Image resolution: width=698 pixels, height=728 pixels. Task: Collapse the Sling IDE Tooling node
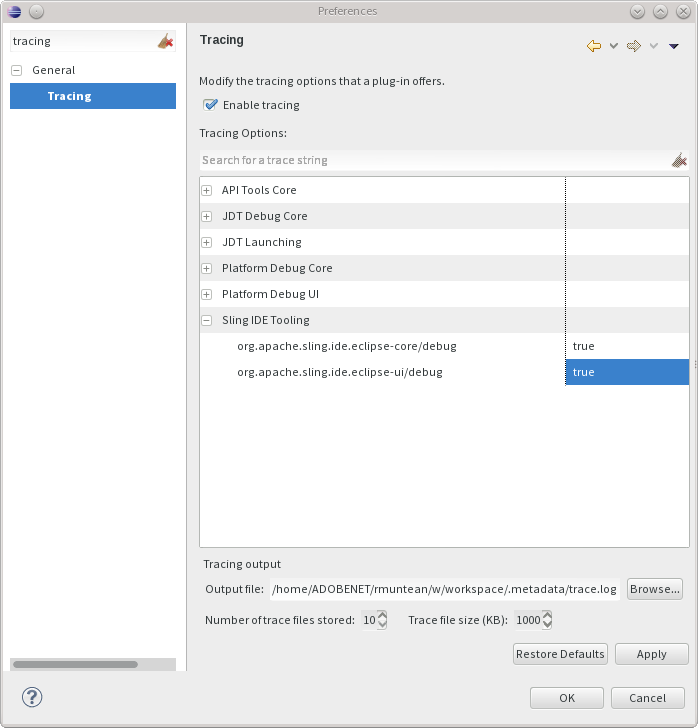click(x=207, y=320)
